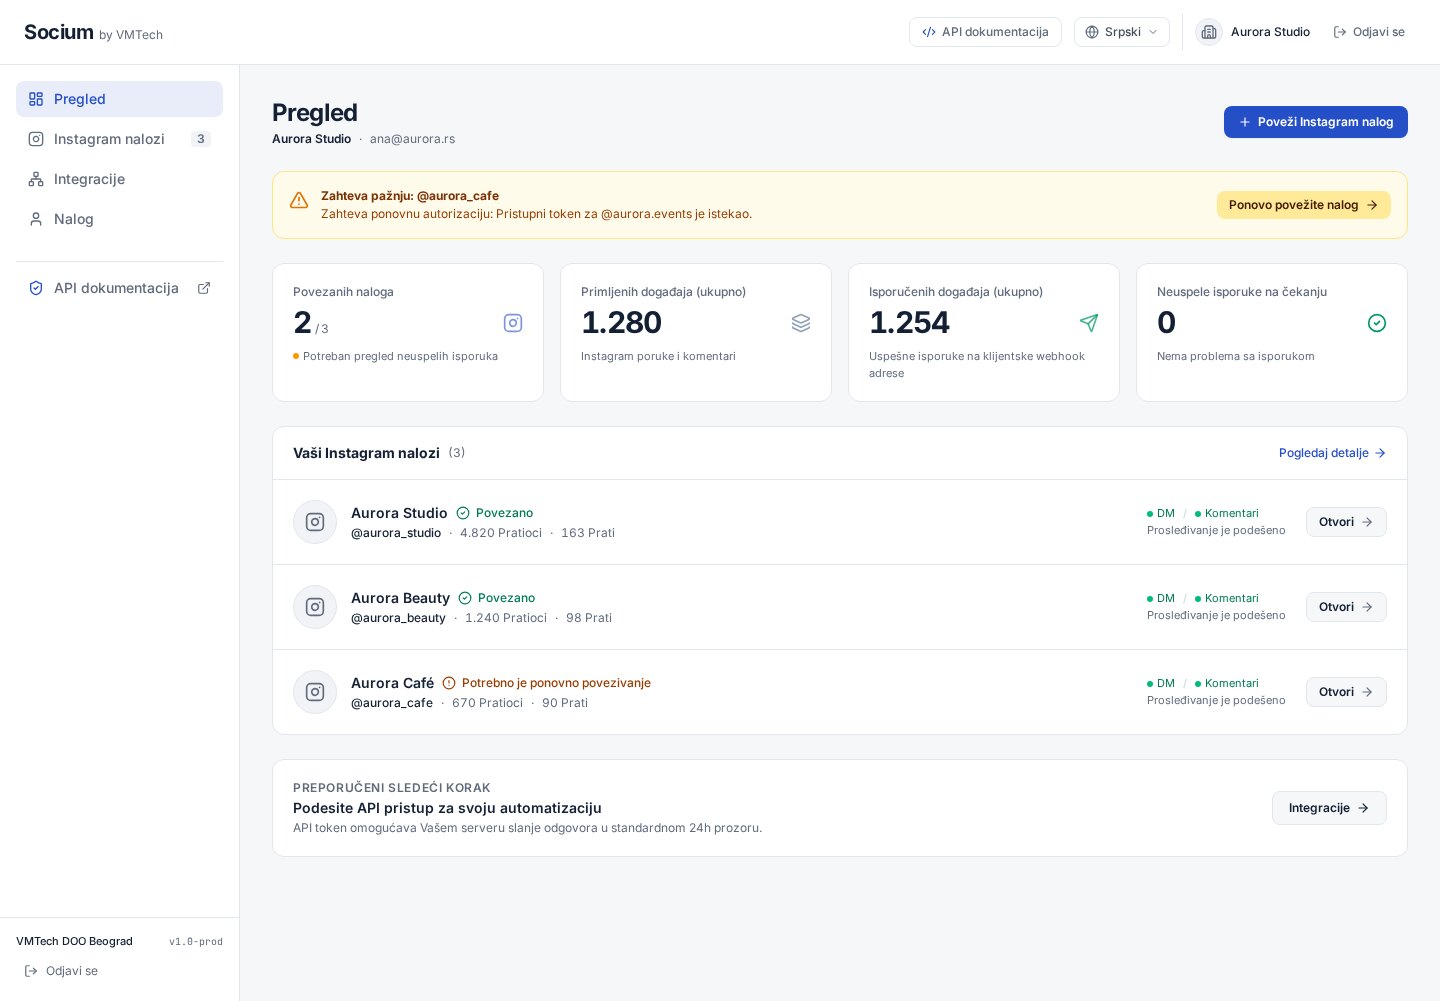Viewport: 1440px width, 1001px height.
Task: Open the Nalog sidebar item
Action: click(x=119, y=219)
